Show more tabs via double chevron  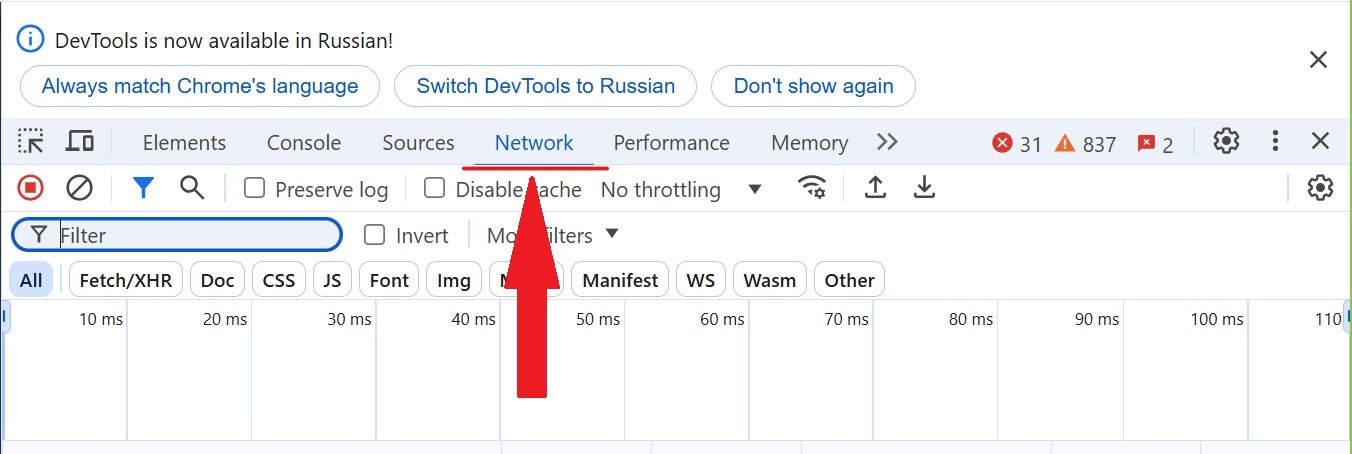[x=887, y=142]
